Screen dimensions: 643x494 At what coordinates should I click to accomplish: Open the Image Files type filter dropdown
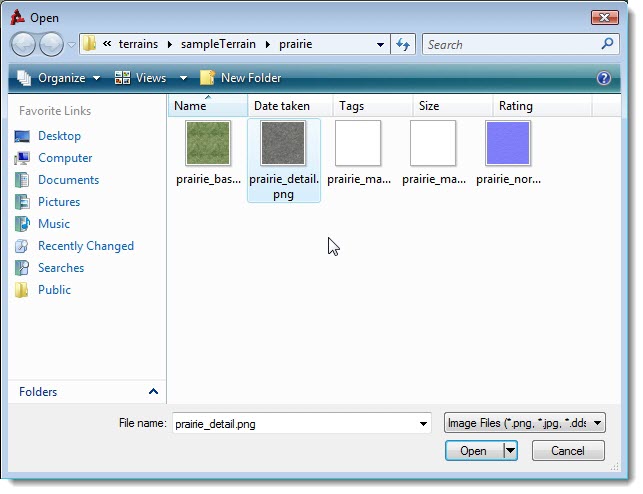tap(524, 423)
